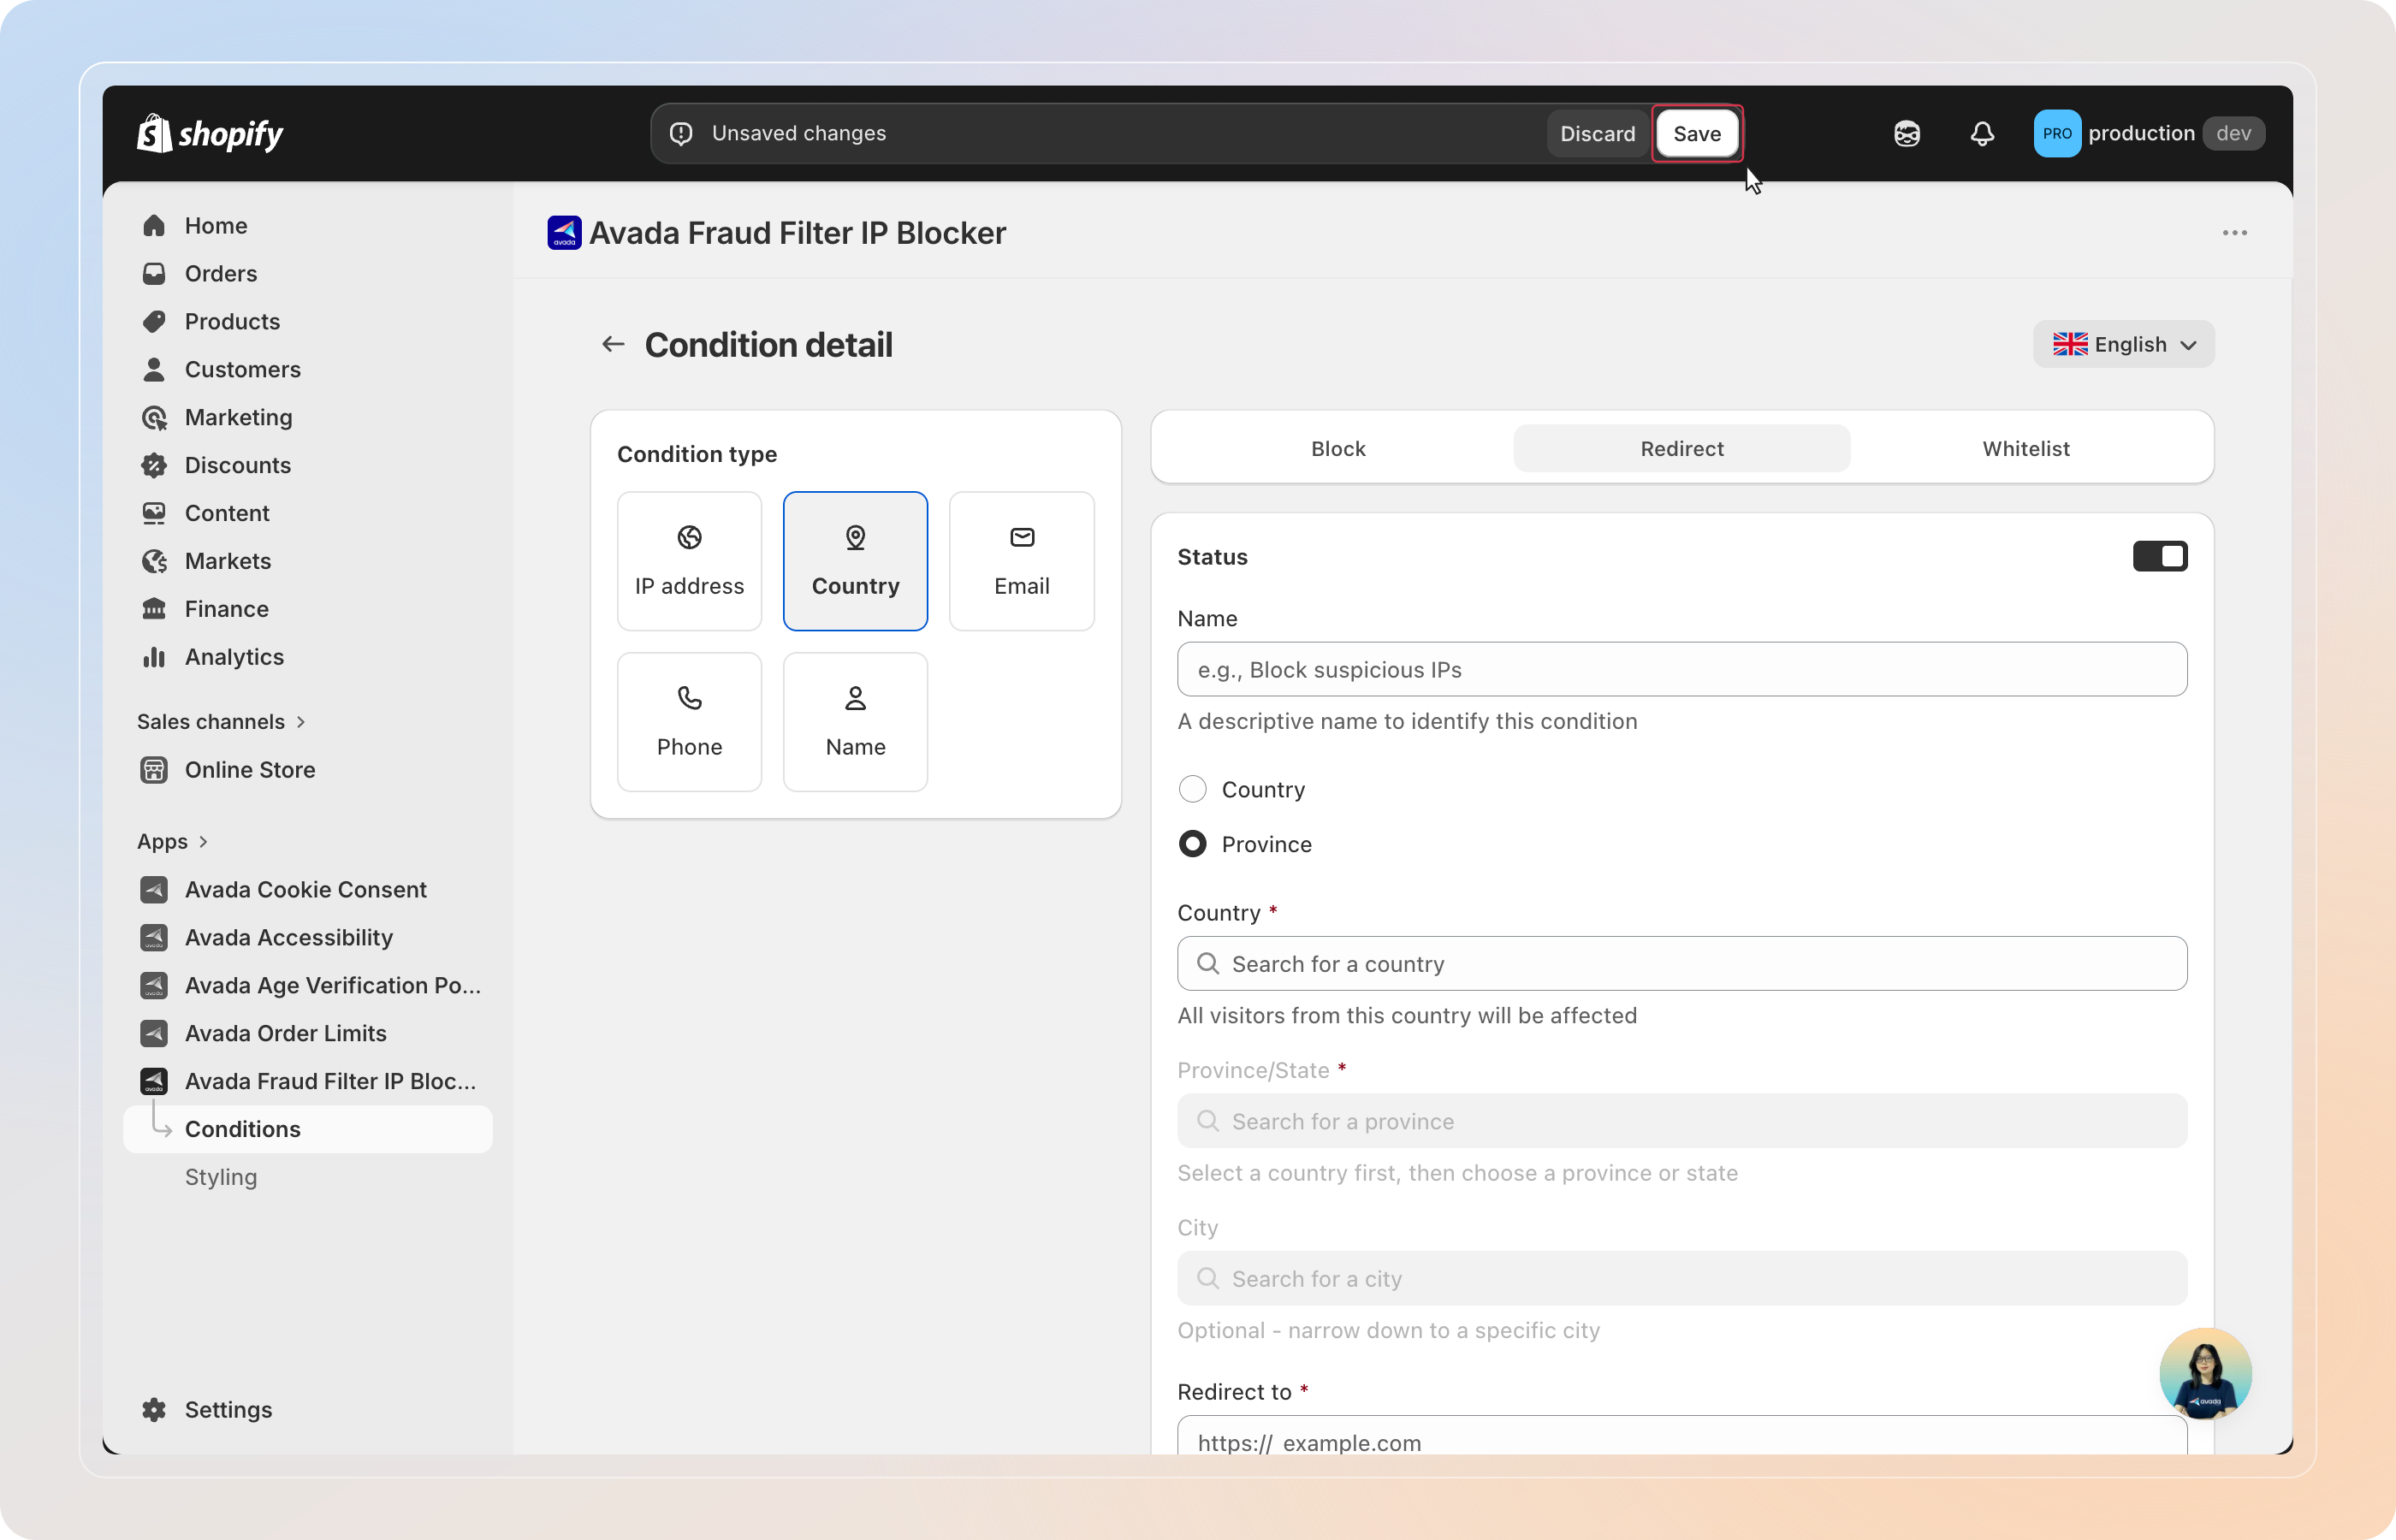The height and width of the screenshot is (1540, 2396).
Task: Click the Online Store storefront icon
Action: [154, 769]
